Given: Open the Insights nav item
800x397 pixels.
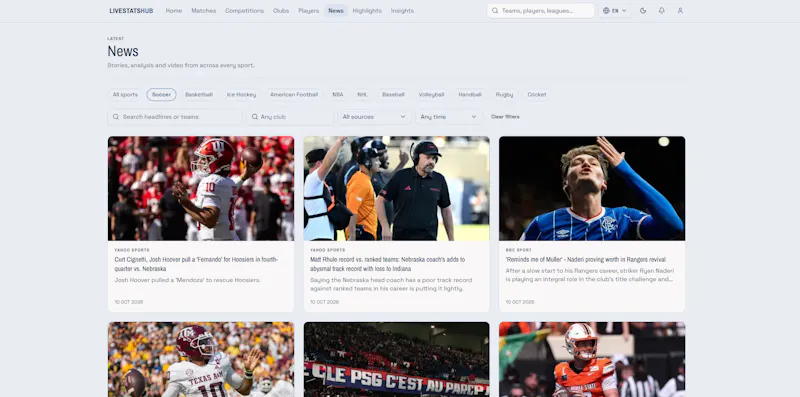Looking at the screenshot, I should [402, 11].
